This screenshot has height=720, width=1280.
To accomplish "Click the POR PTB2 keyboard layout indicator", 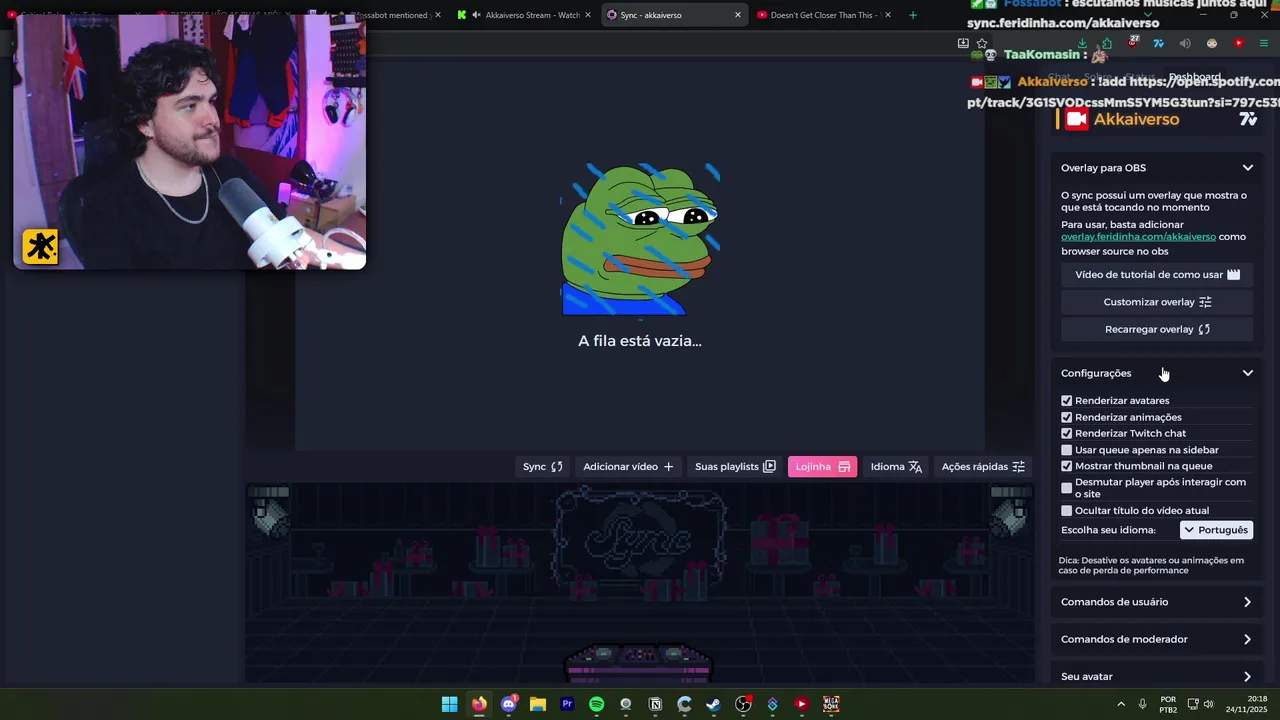I will click(1168, 704).
